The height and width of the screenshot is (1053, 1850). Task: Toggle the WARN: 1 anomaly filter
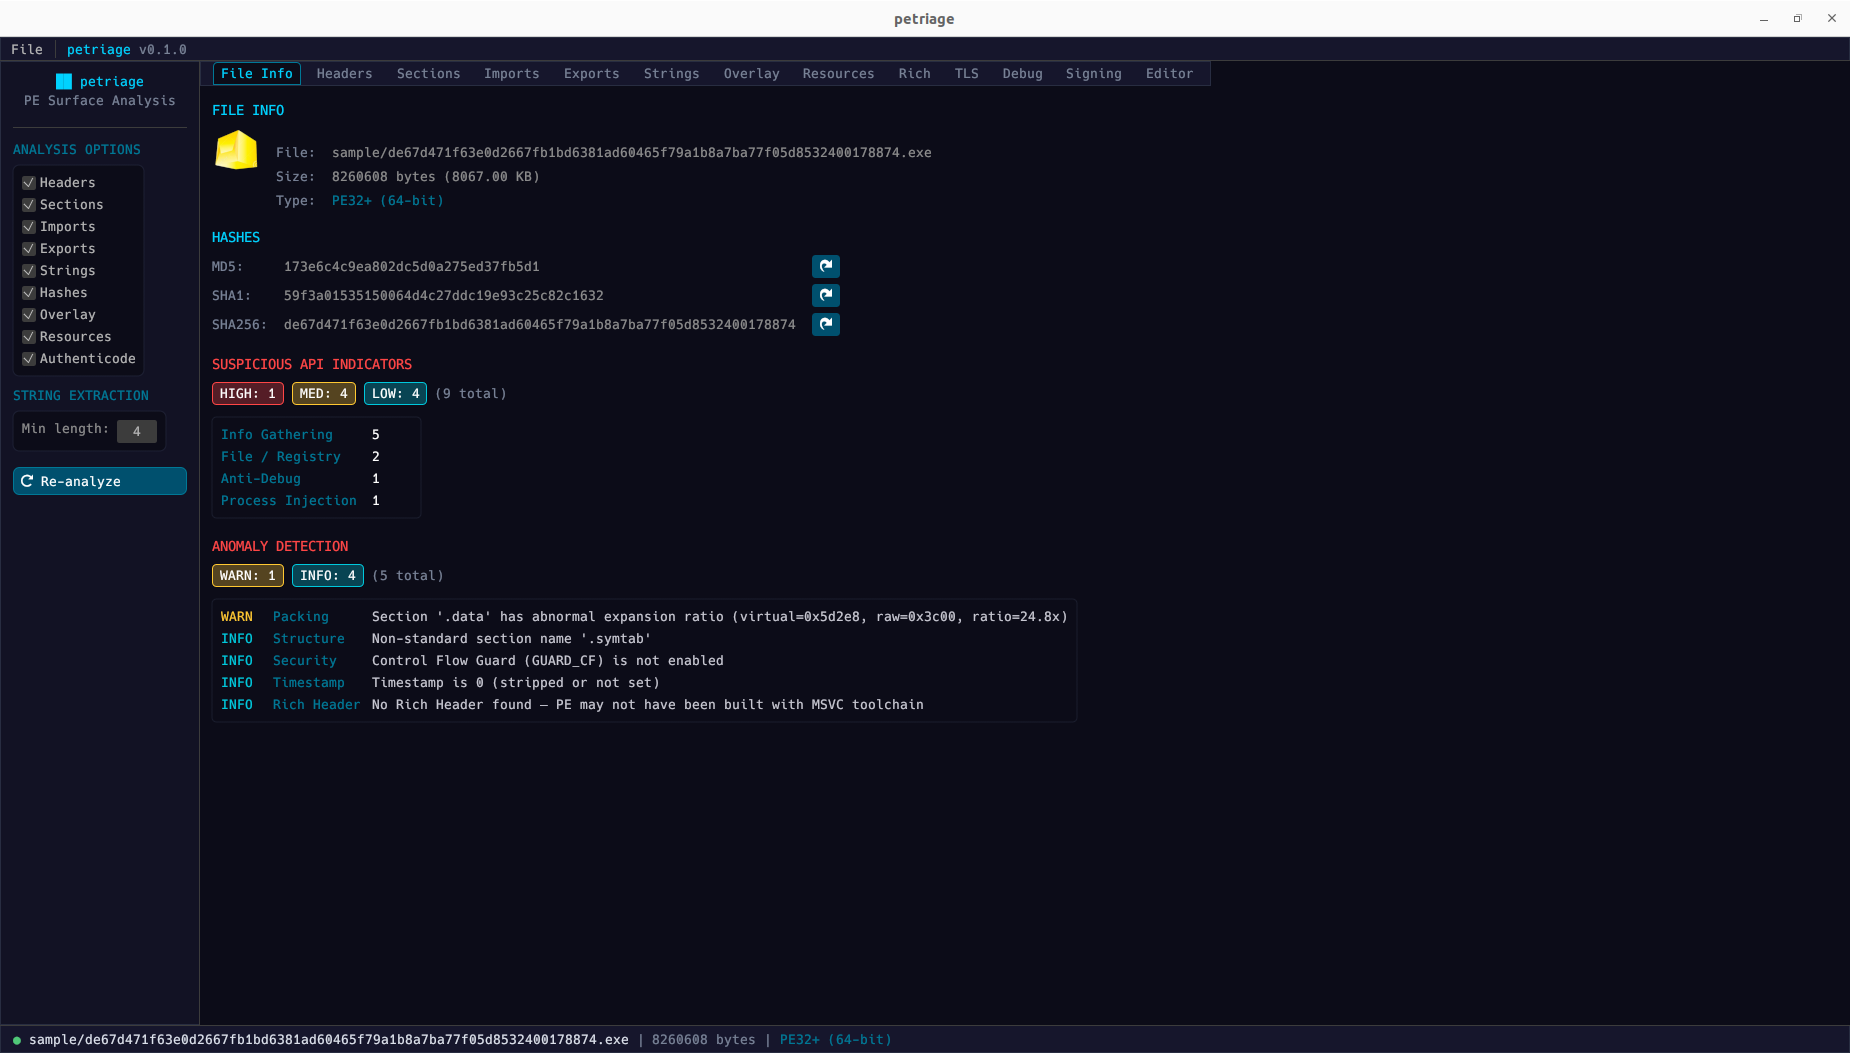(246, 575)
